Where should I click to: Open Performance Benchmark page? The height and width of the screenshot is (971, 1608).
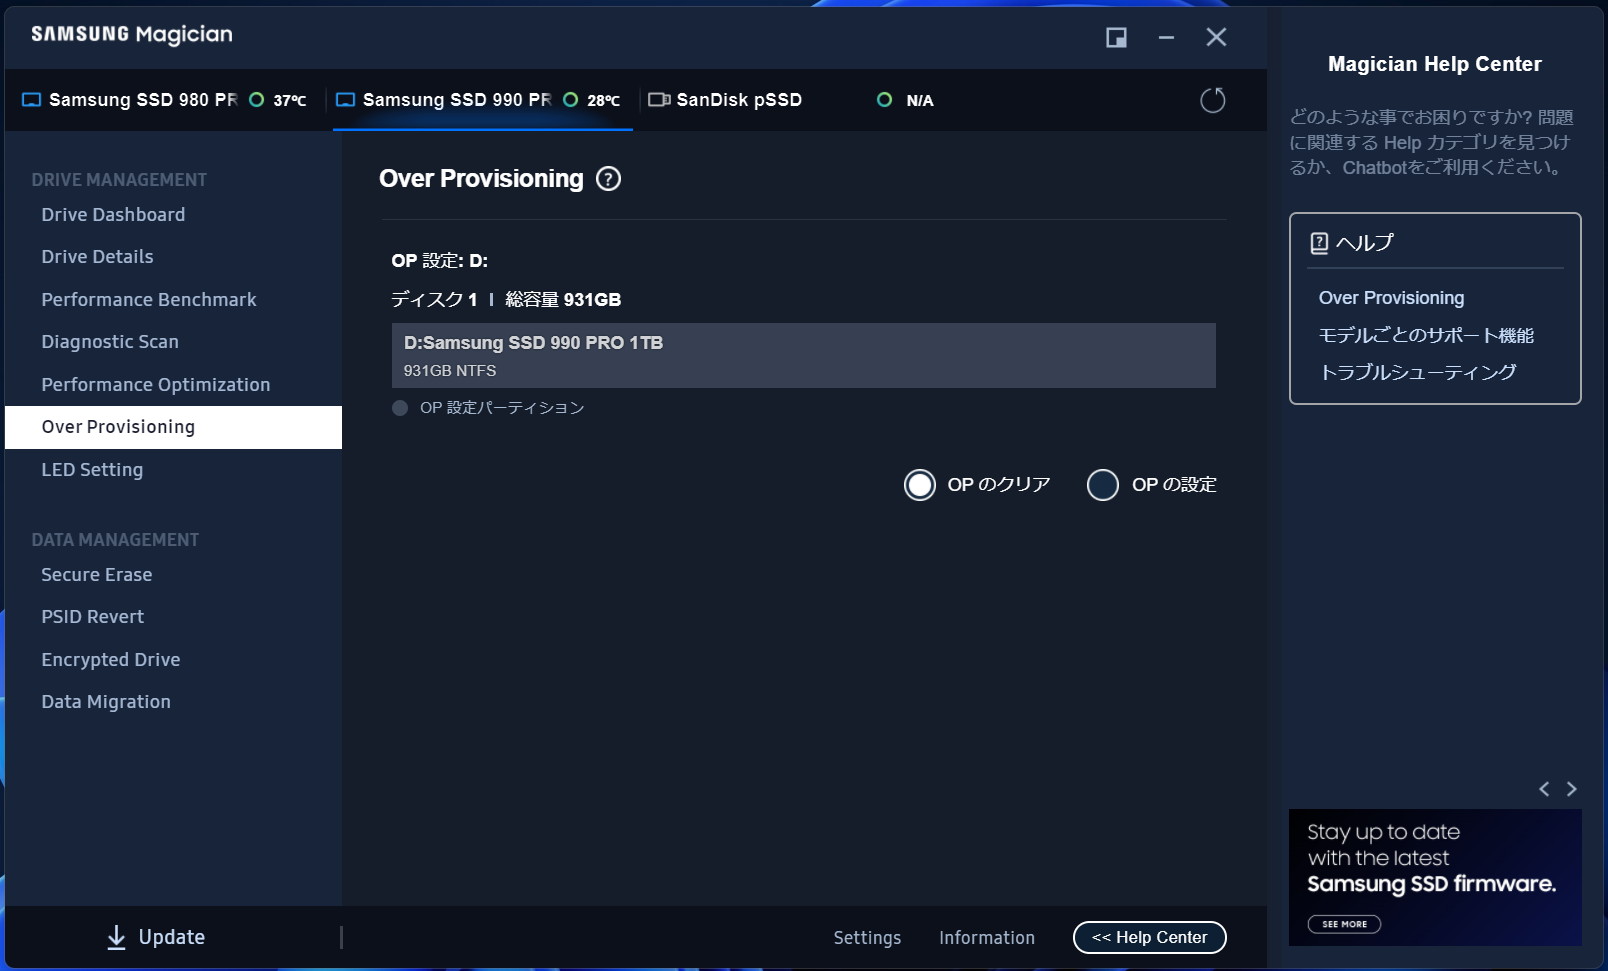(x=149, y=300)
